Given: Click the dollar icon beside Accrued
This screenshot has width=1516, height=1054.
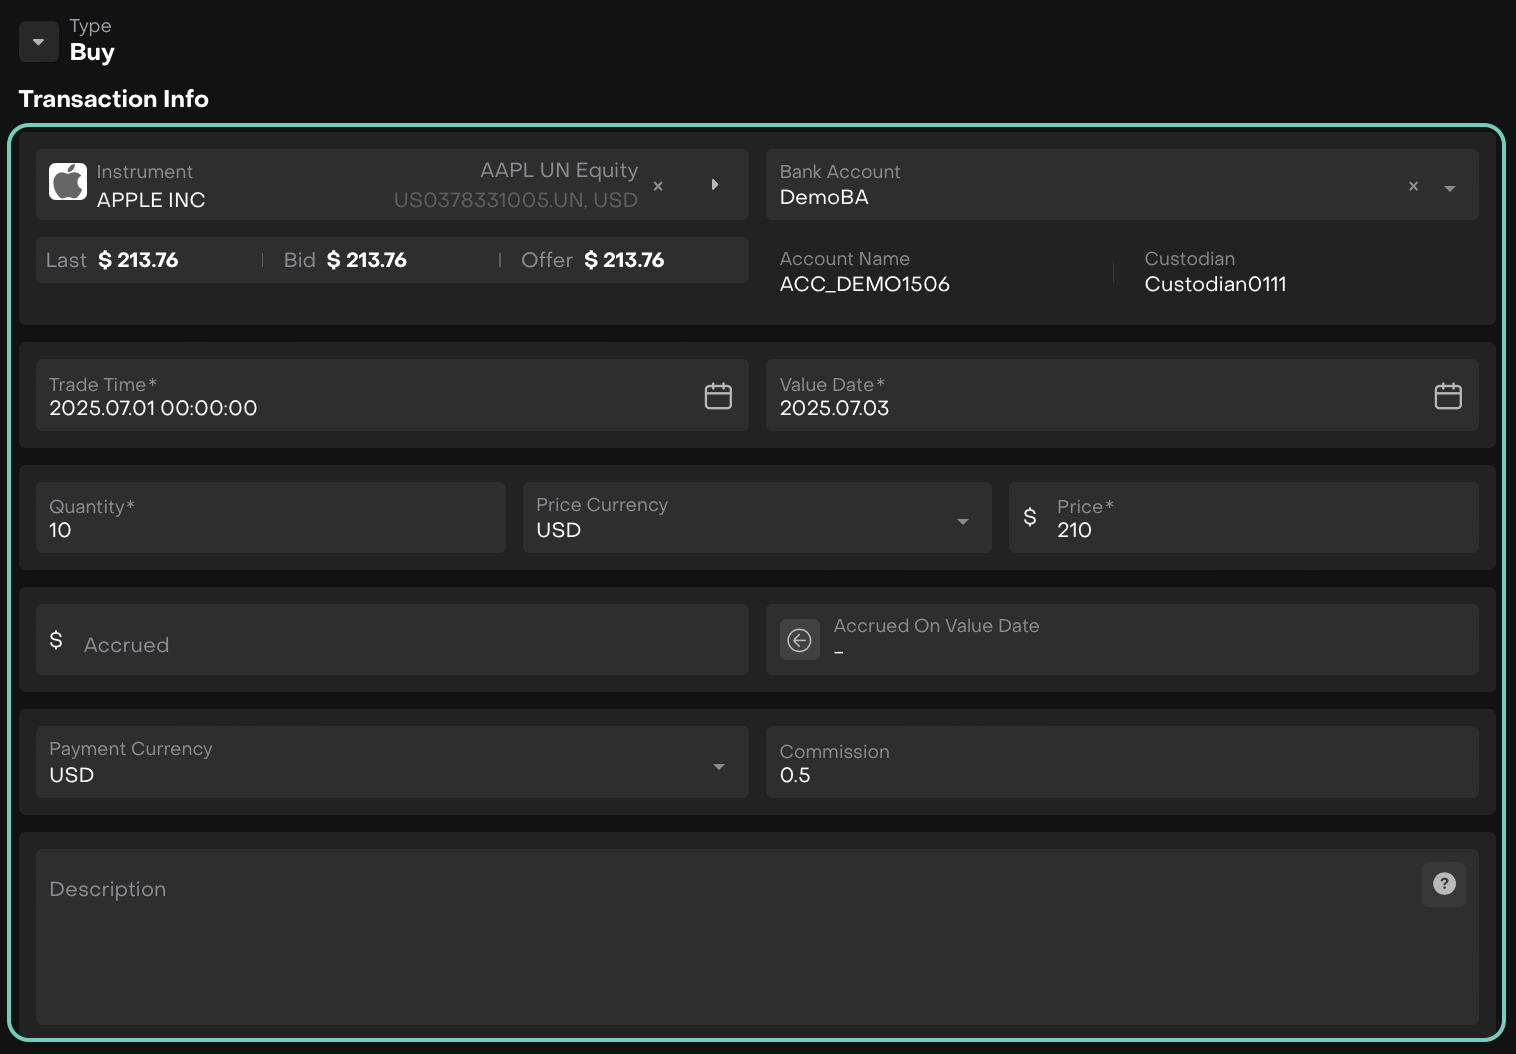Looking at the screenshot, I should pos(56,640).
